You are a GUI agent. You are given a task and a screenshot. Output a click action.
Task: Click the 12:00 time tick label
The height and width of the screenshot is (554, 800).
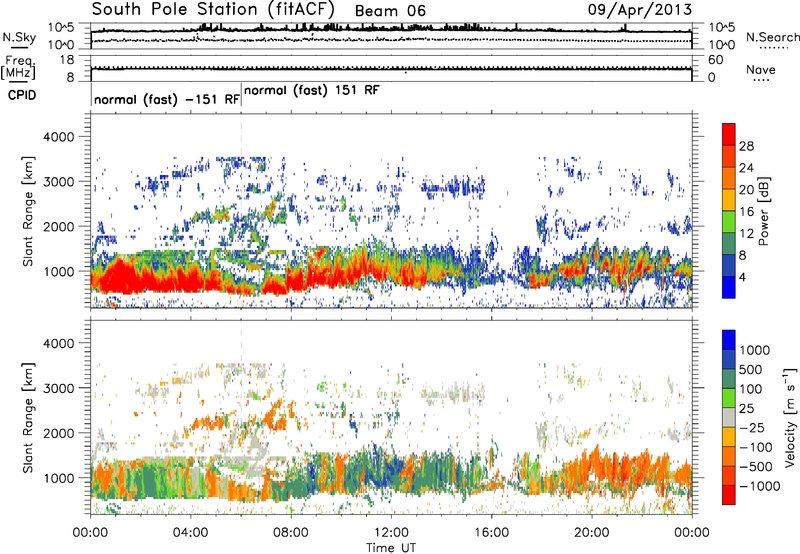391,533
